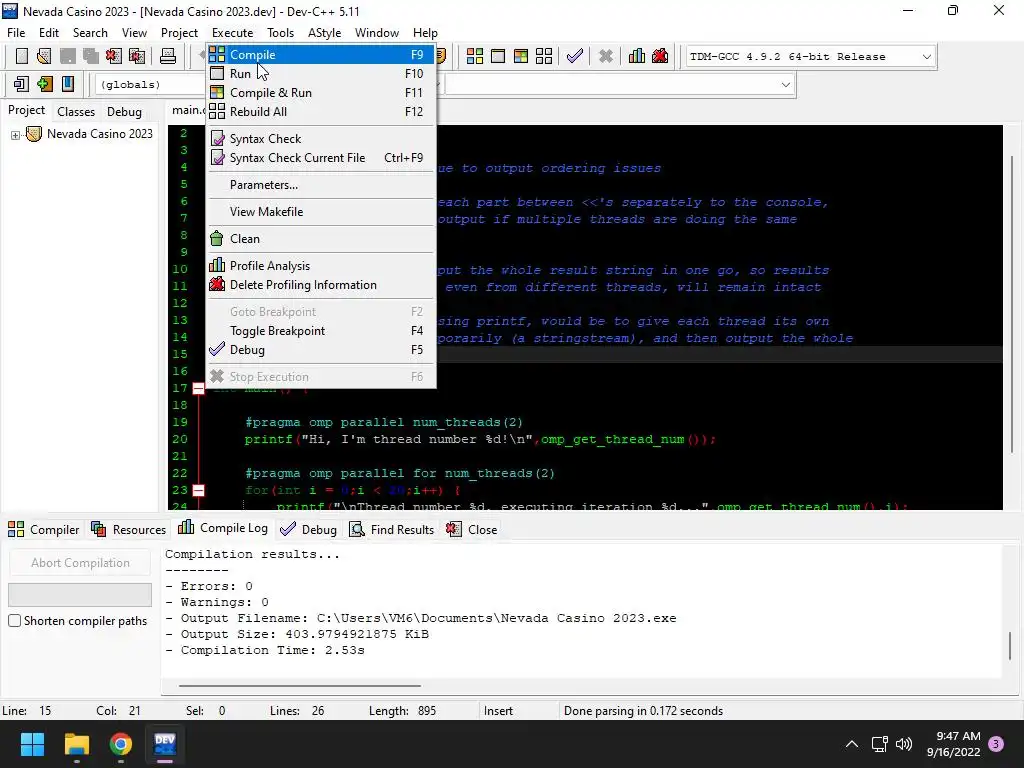Click the New file toolbar icon
The image size is (1024, 768).
coord(22,56)
